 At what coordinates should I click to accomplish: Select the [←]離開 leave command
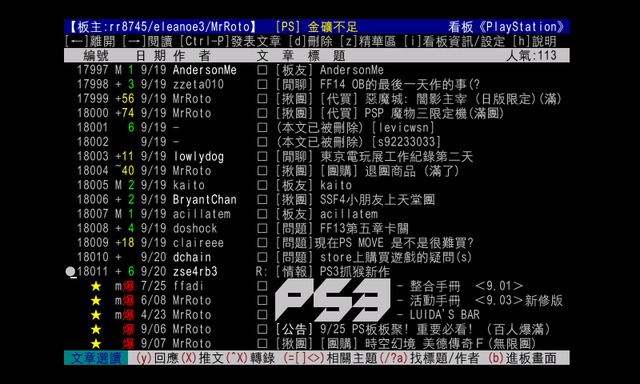click(x=90, y=41)
